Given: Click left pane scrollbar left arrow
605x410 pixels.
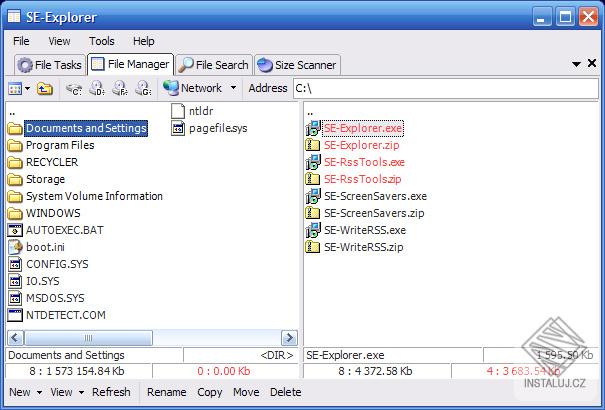Looking at the screenshot, I should coord(15,338).
